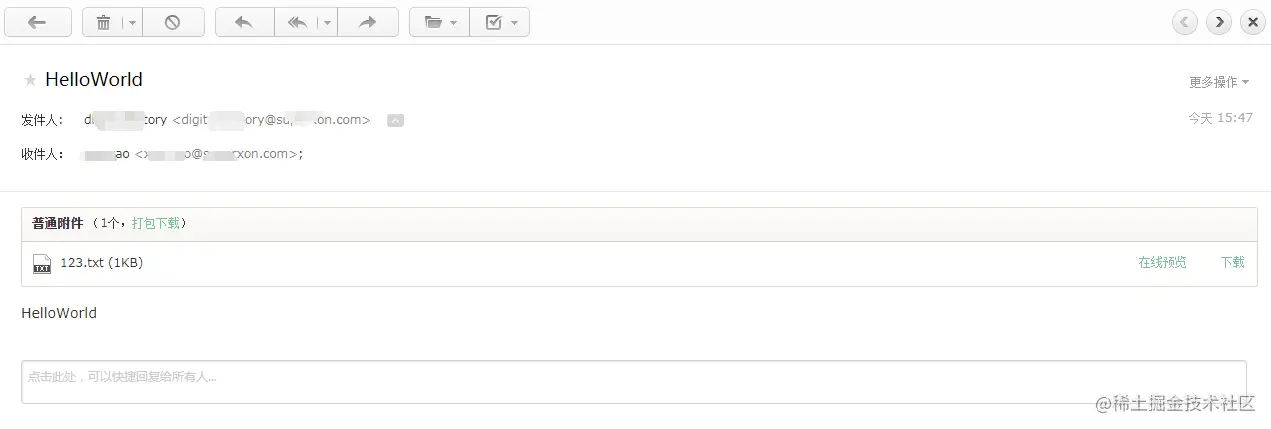Reply to the email using the reply arrow
The width and height of the screenshot is (1271, 429).
point(245,22)
